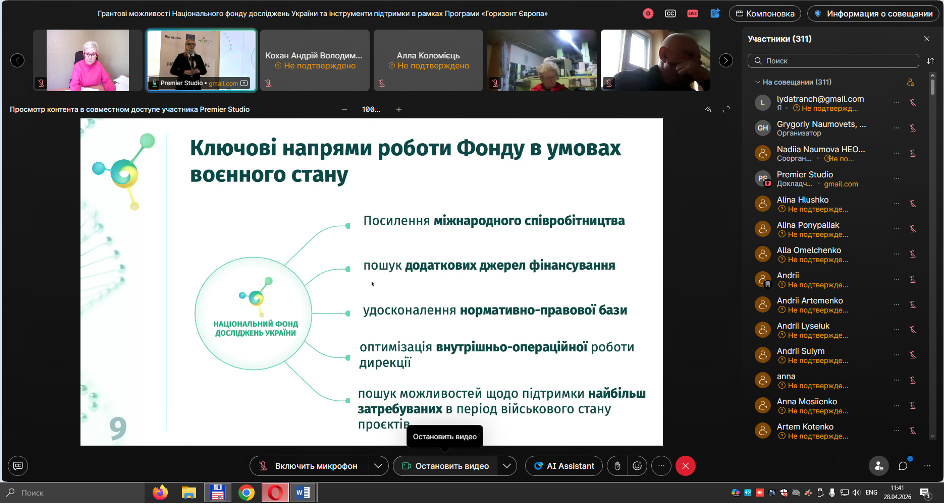Screen dimensions: 944x504
Task: Click the participants panel icon
Action: 878,465
